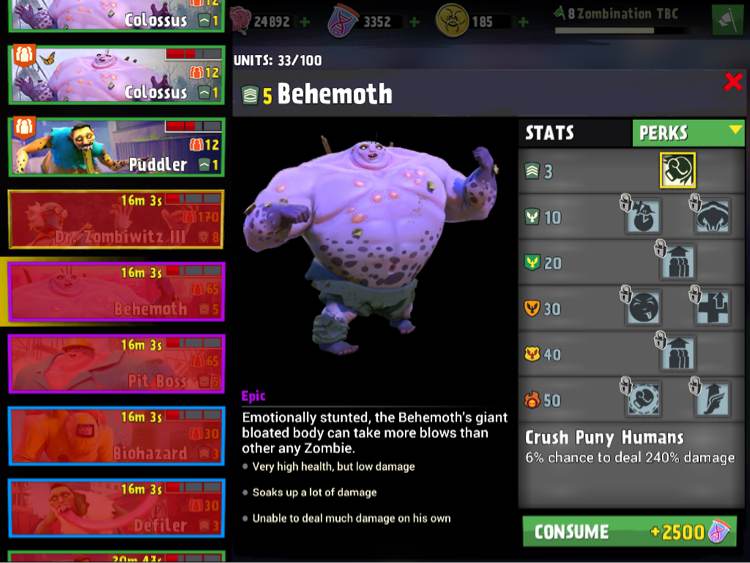The width and height of the screenshot is (750, 563).
Task: Select the locked squad perk at level 40
Action: pos(677,353)
